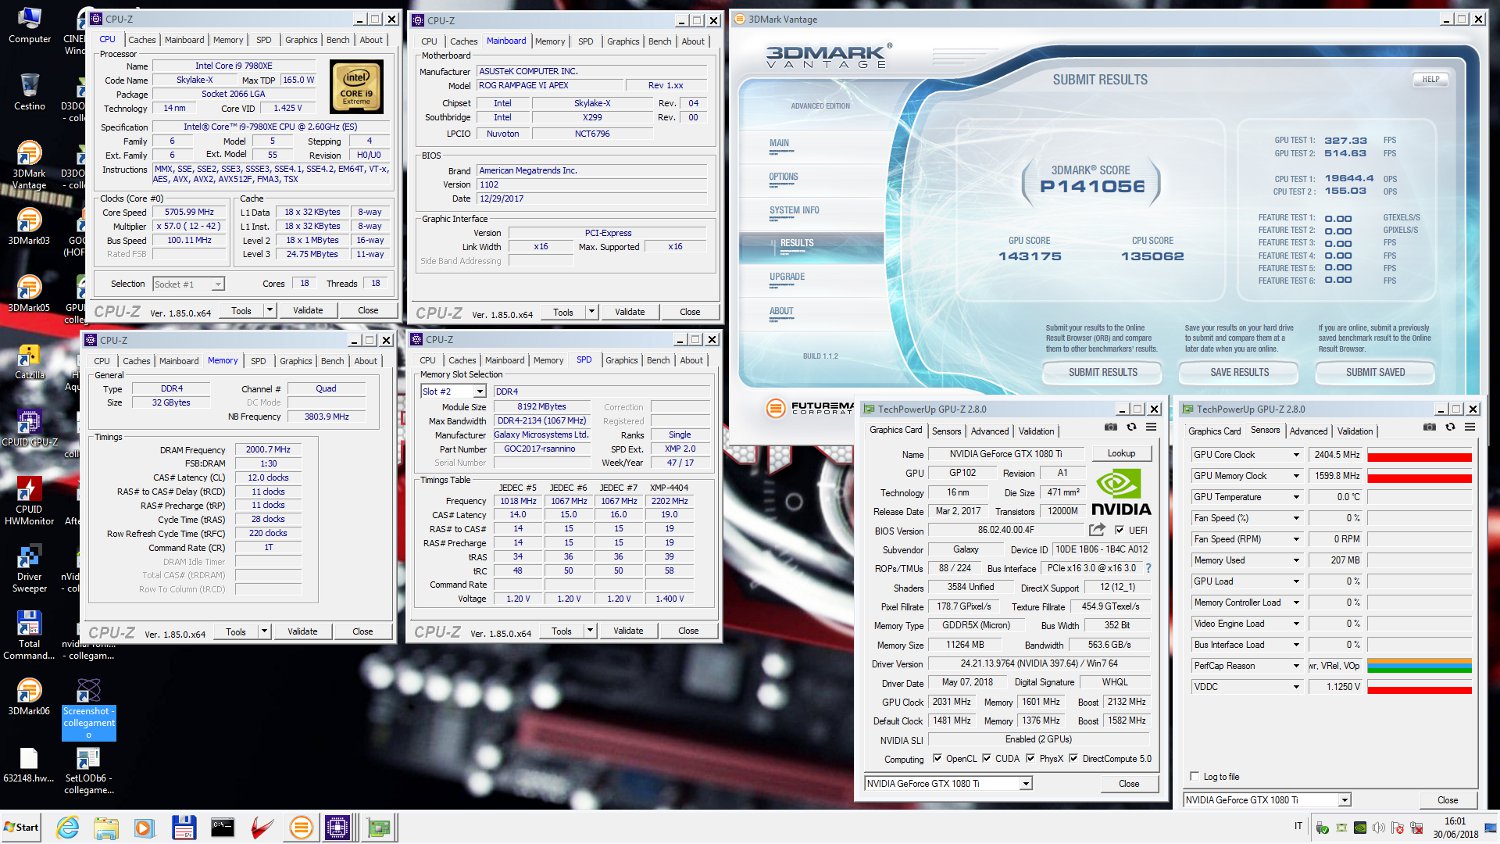The height and width of the screenshot is (844, 1500).
Task: Click screenshot camera icon in GPU-Z Graphics Card window
Action: tap(1110, 427)
